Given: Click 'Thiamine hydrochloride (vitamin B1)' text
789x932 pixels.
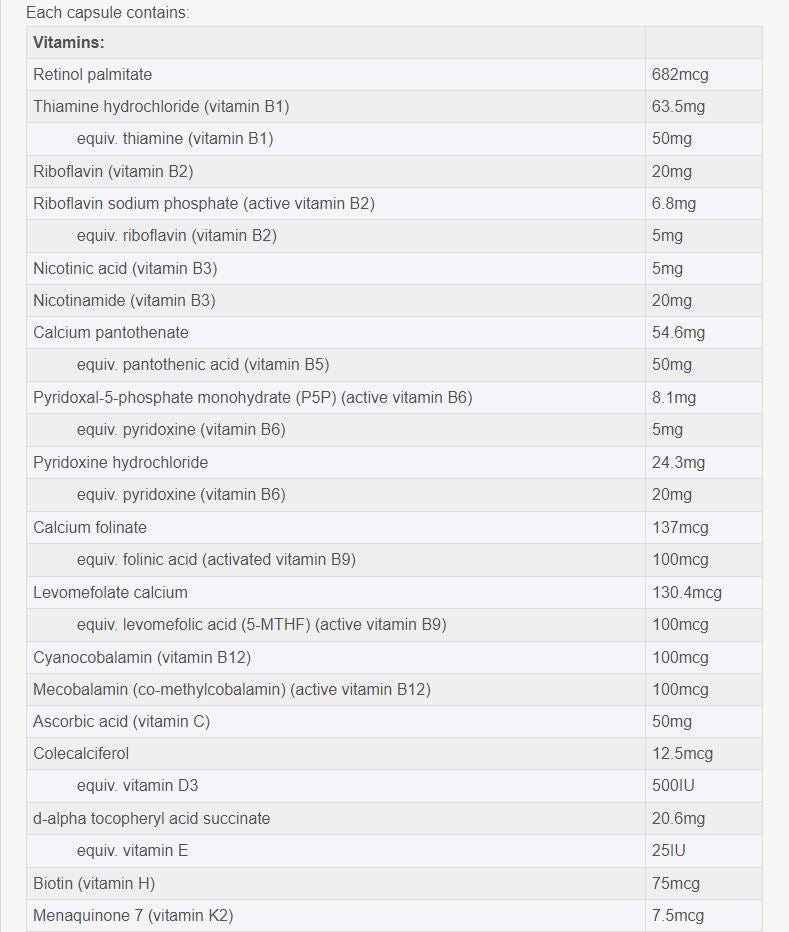Looking at the screenshot, I should point(161,106).
